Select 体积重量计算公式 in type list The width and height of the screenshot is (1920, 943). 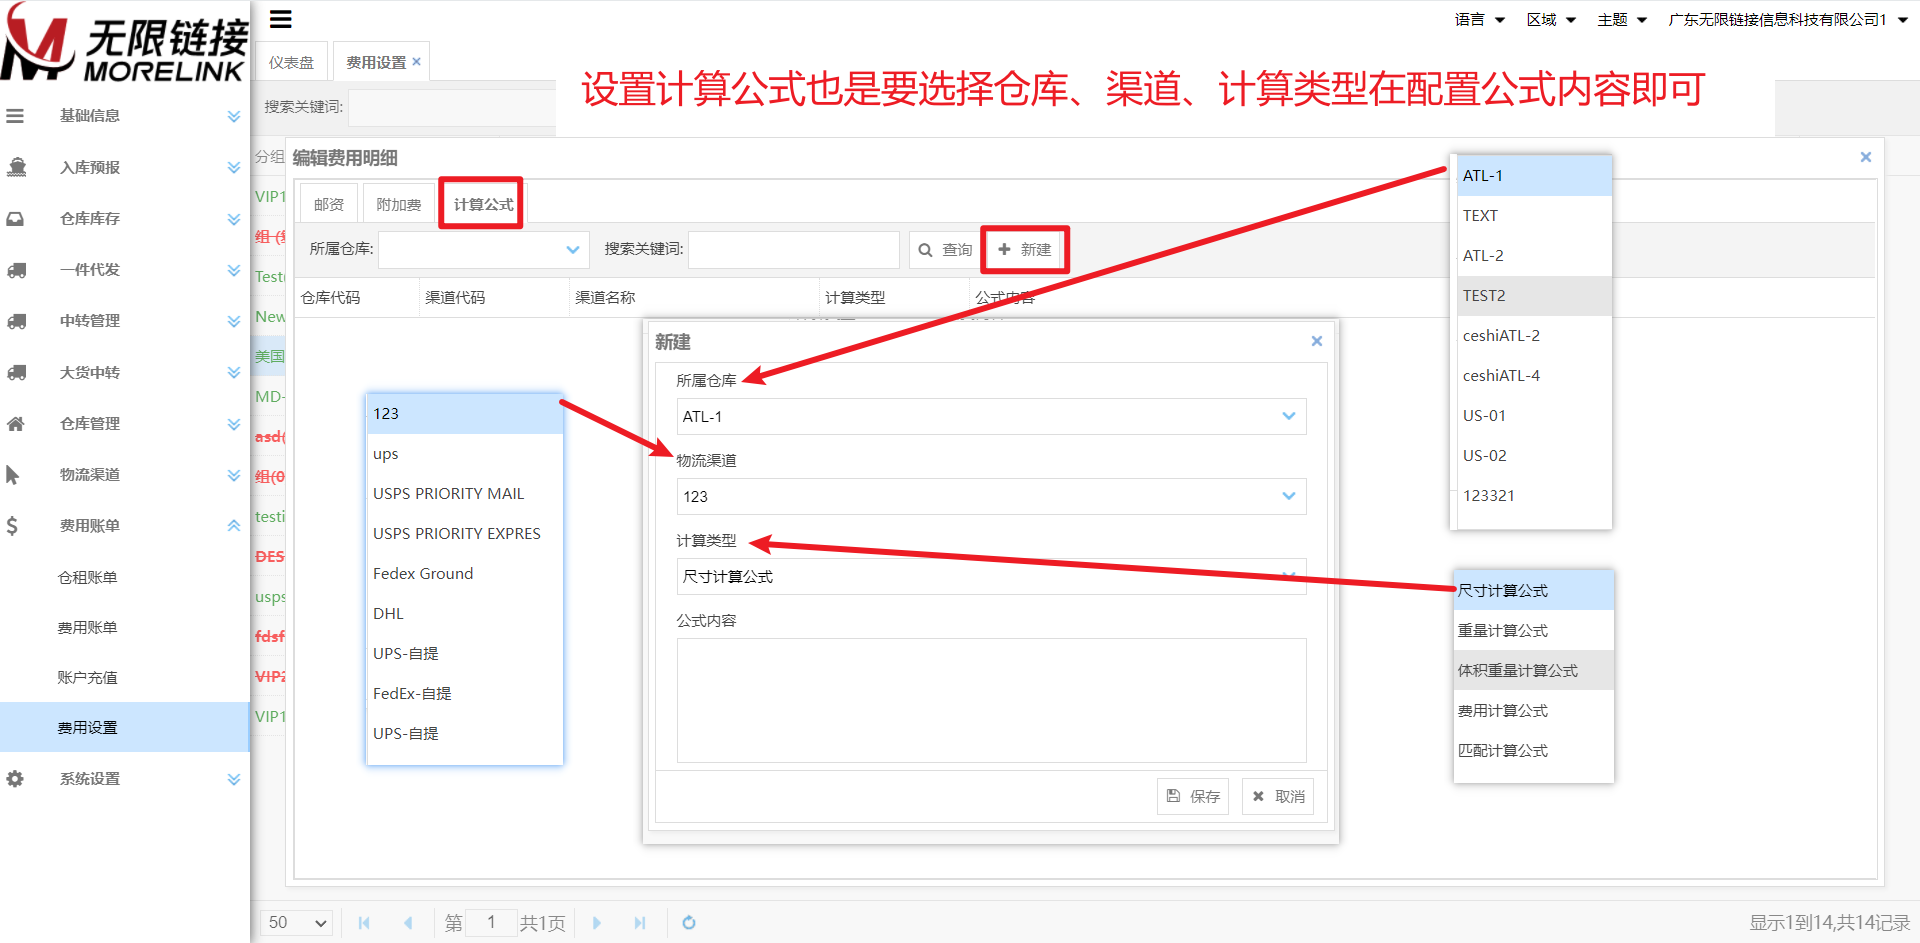pyautogui.click(x=1533, y=670)
